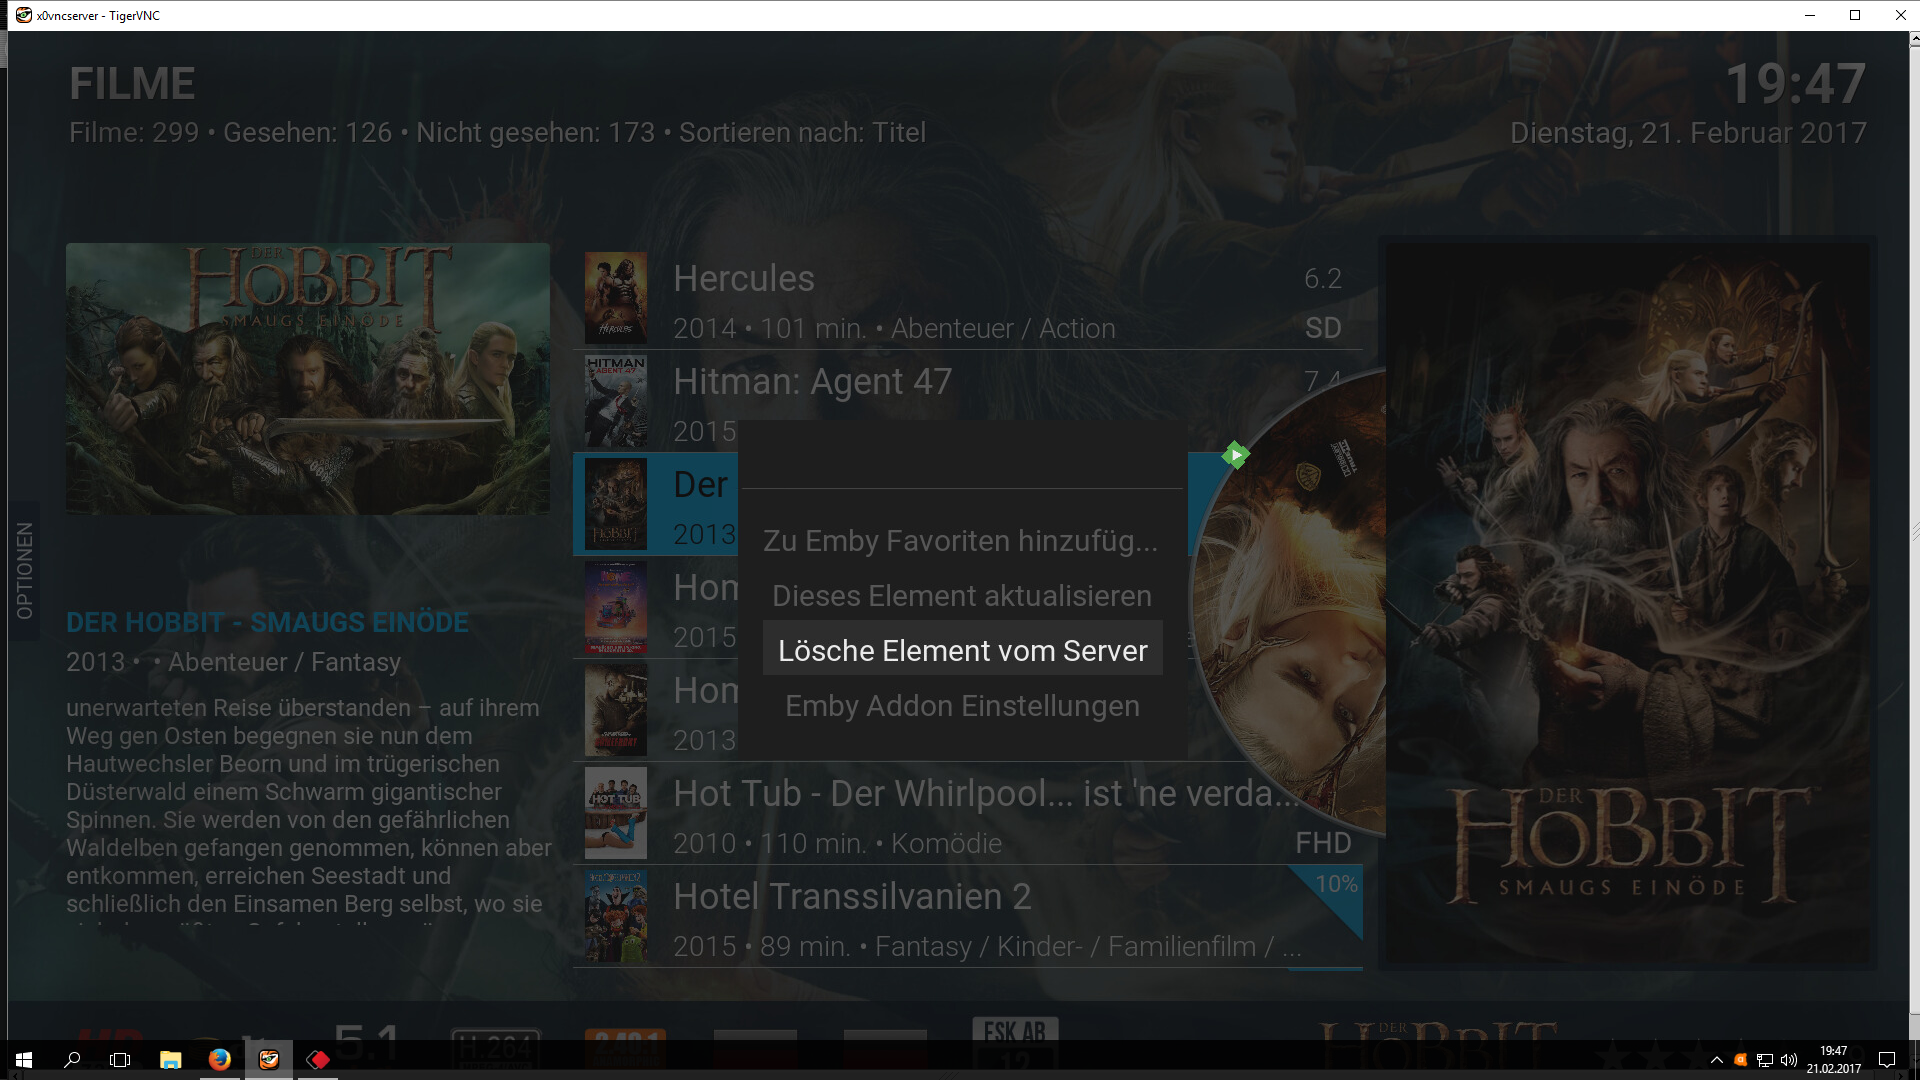Click the 10% progress badge on Hotel Transsilvanien

1336,884
